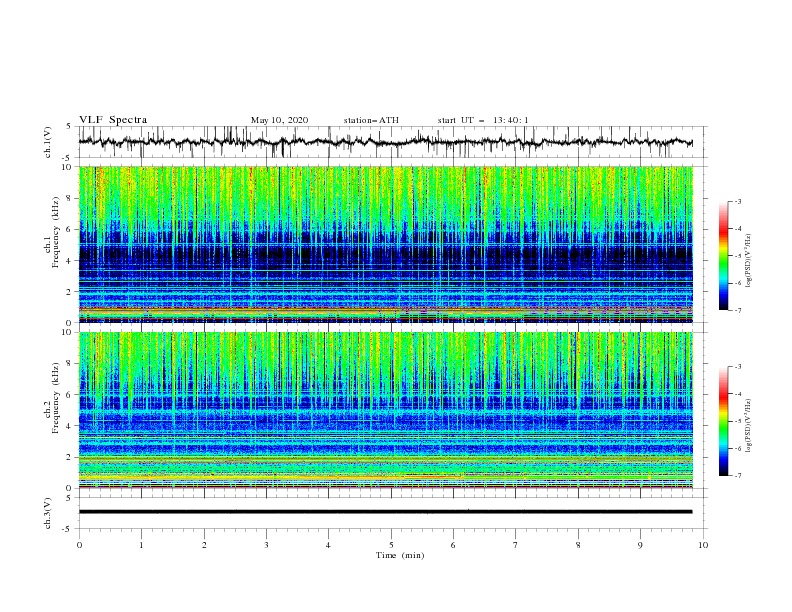Click time axis tick label "6"
This screenshot has width=792, height=612.
[453, 545]
